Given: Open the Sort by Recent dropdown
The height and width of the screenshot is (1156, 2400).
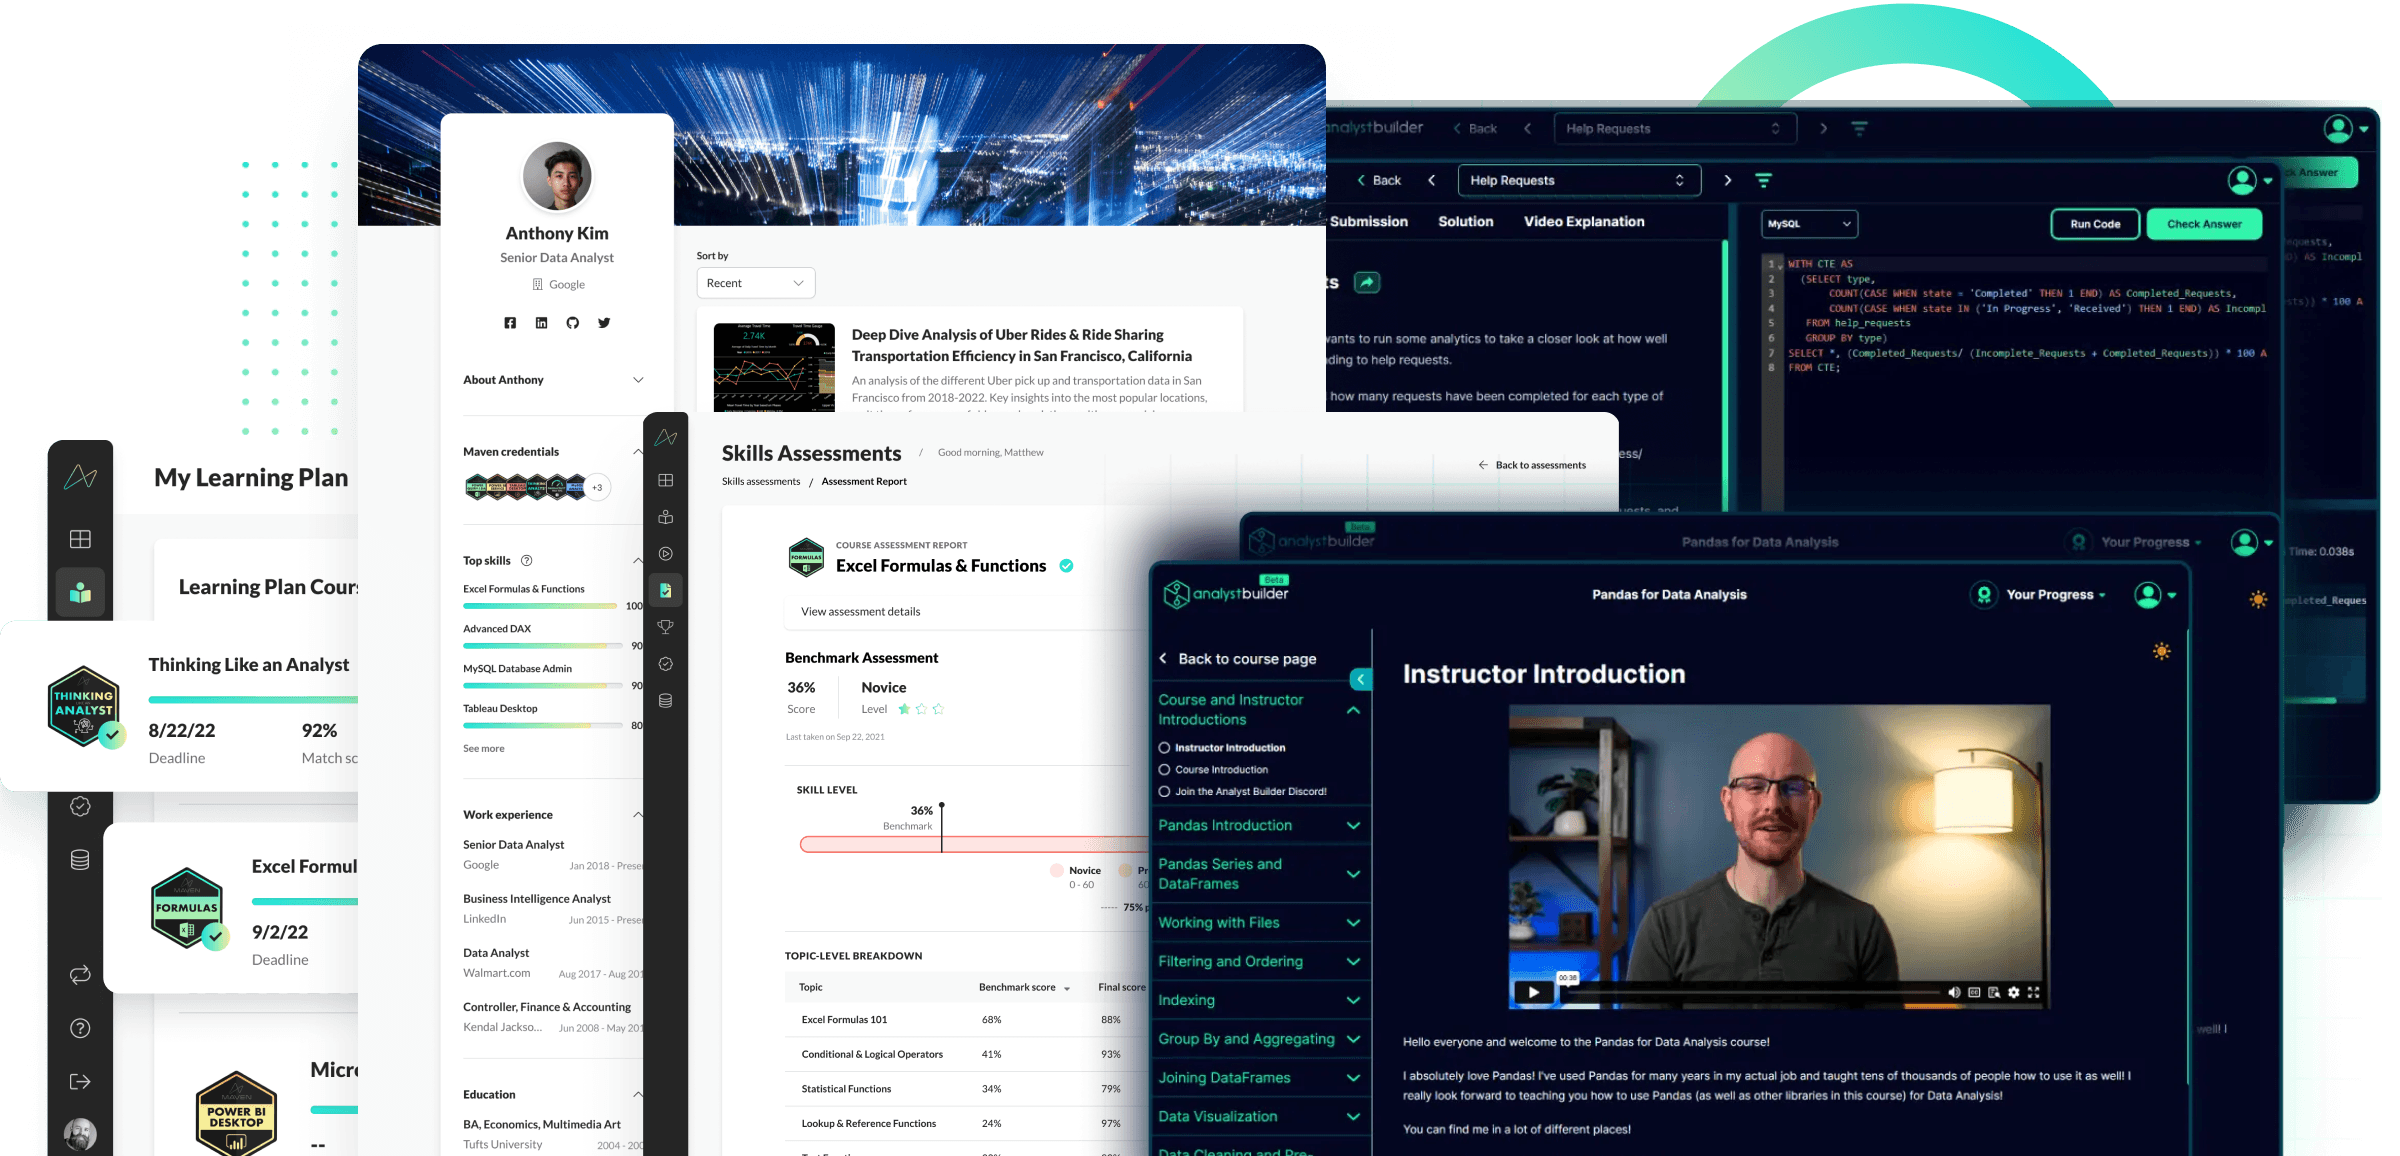Looking at the screenshot, I should pos(756,283).
